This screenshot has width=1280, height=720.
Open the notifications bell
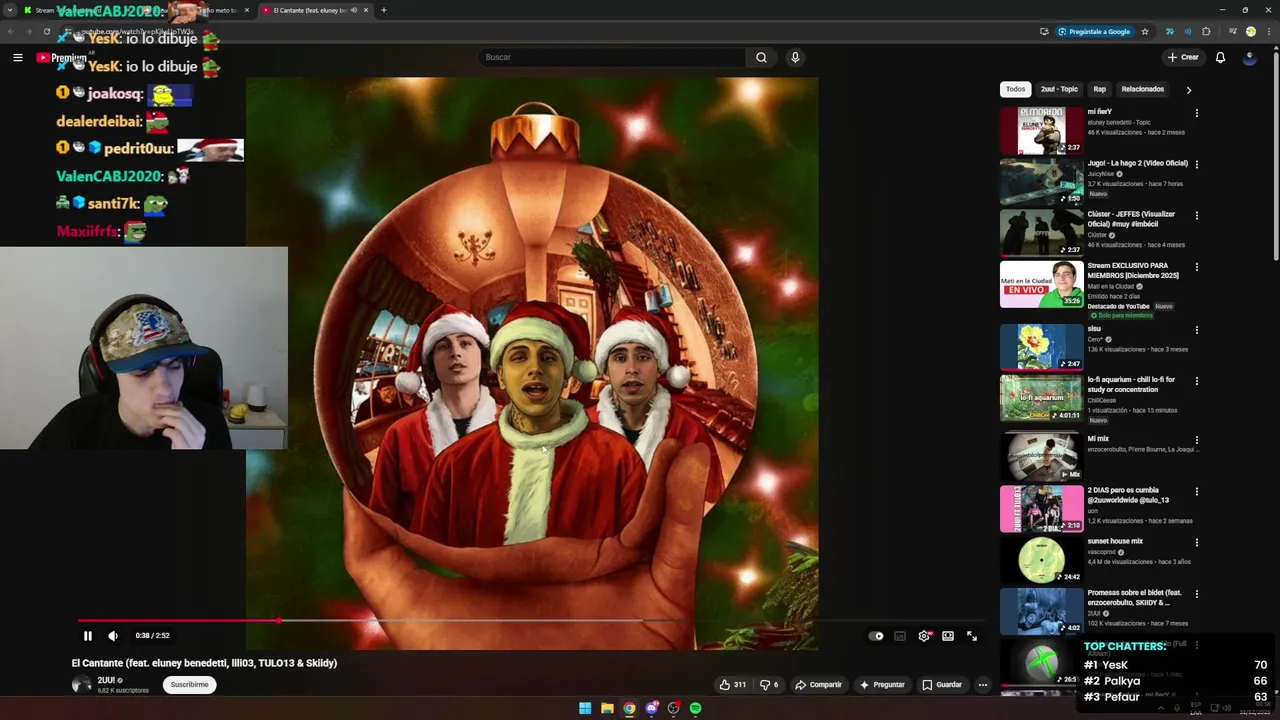tap(1220, 57)
